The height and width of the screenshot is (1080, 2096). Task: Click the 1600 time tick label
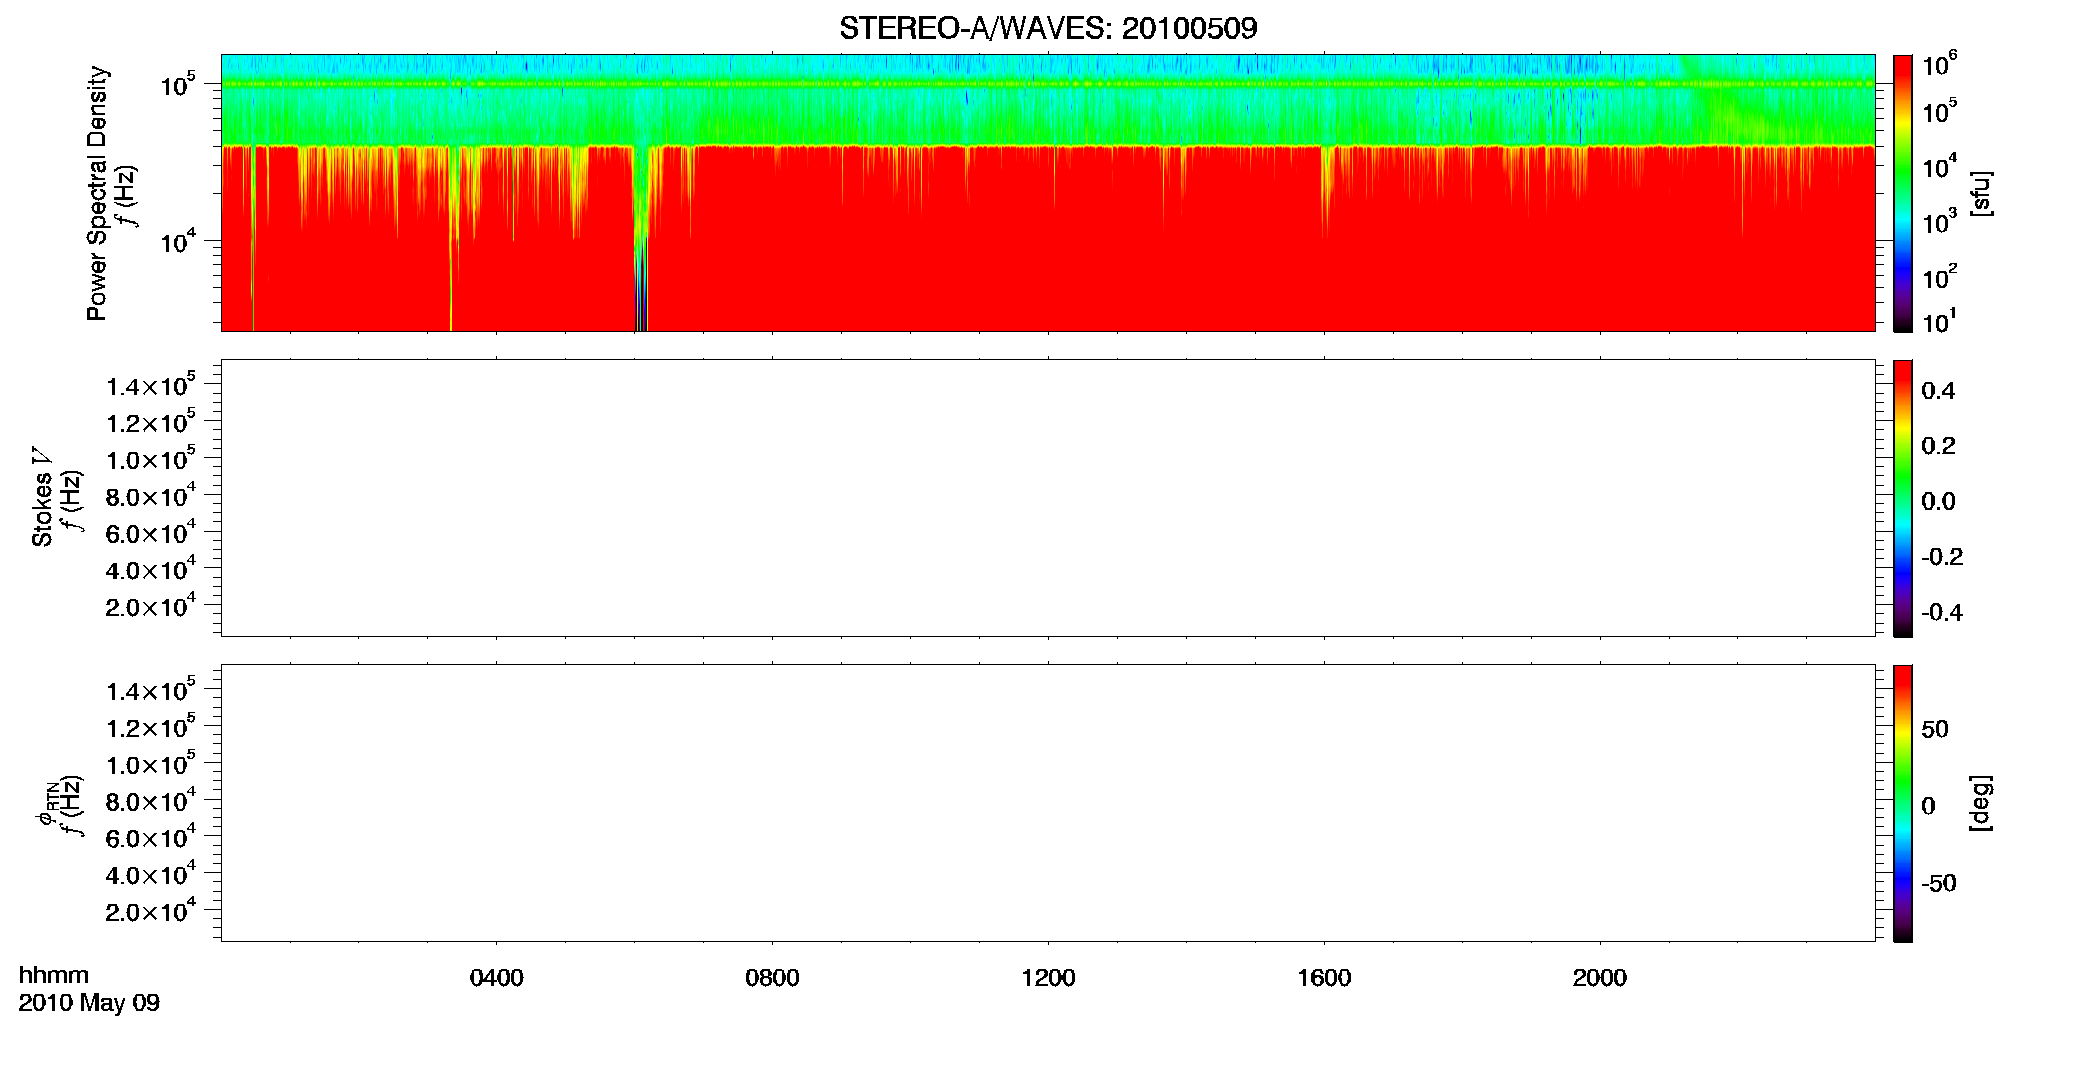1324,978
